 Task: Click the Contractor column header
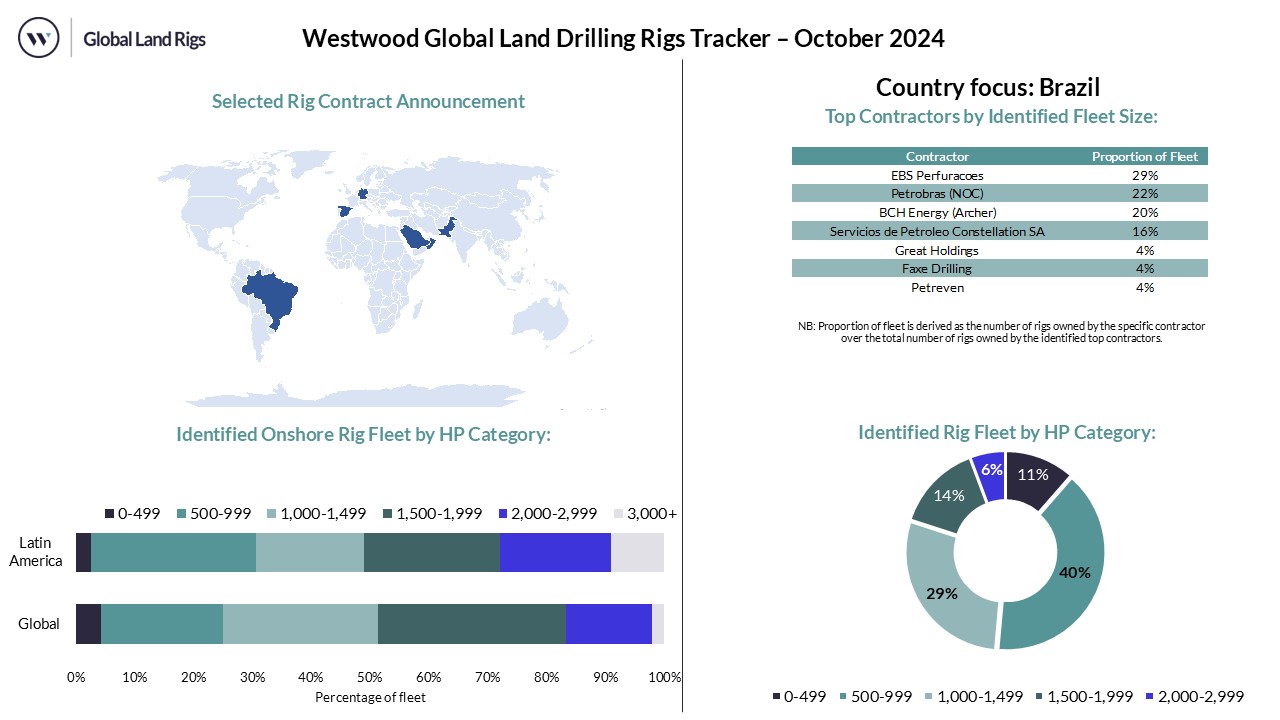pyautogui.click(x=936, y=156)
